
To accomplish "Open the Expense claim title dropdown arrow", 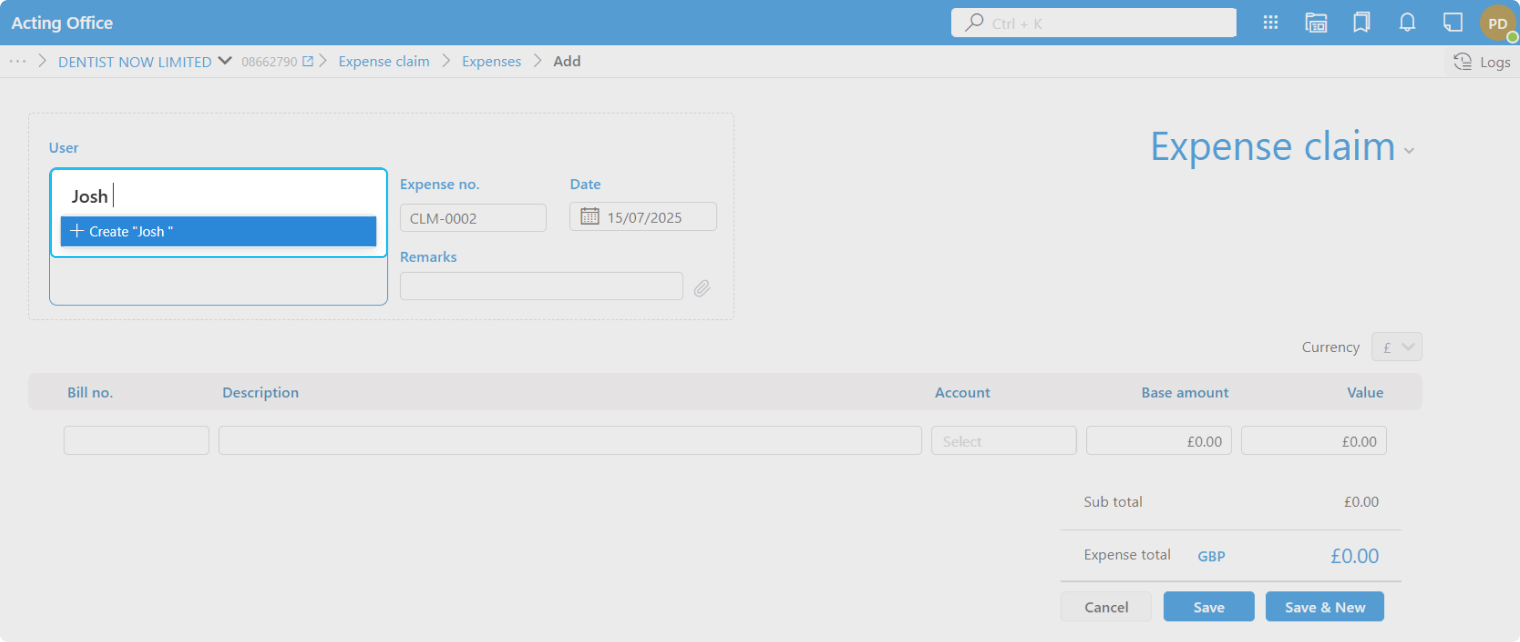I will [1409, 151].
